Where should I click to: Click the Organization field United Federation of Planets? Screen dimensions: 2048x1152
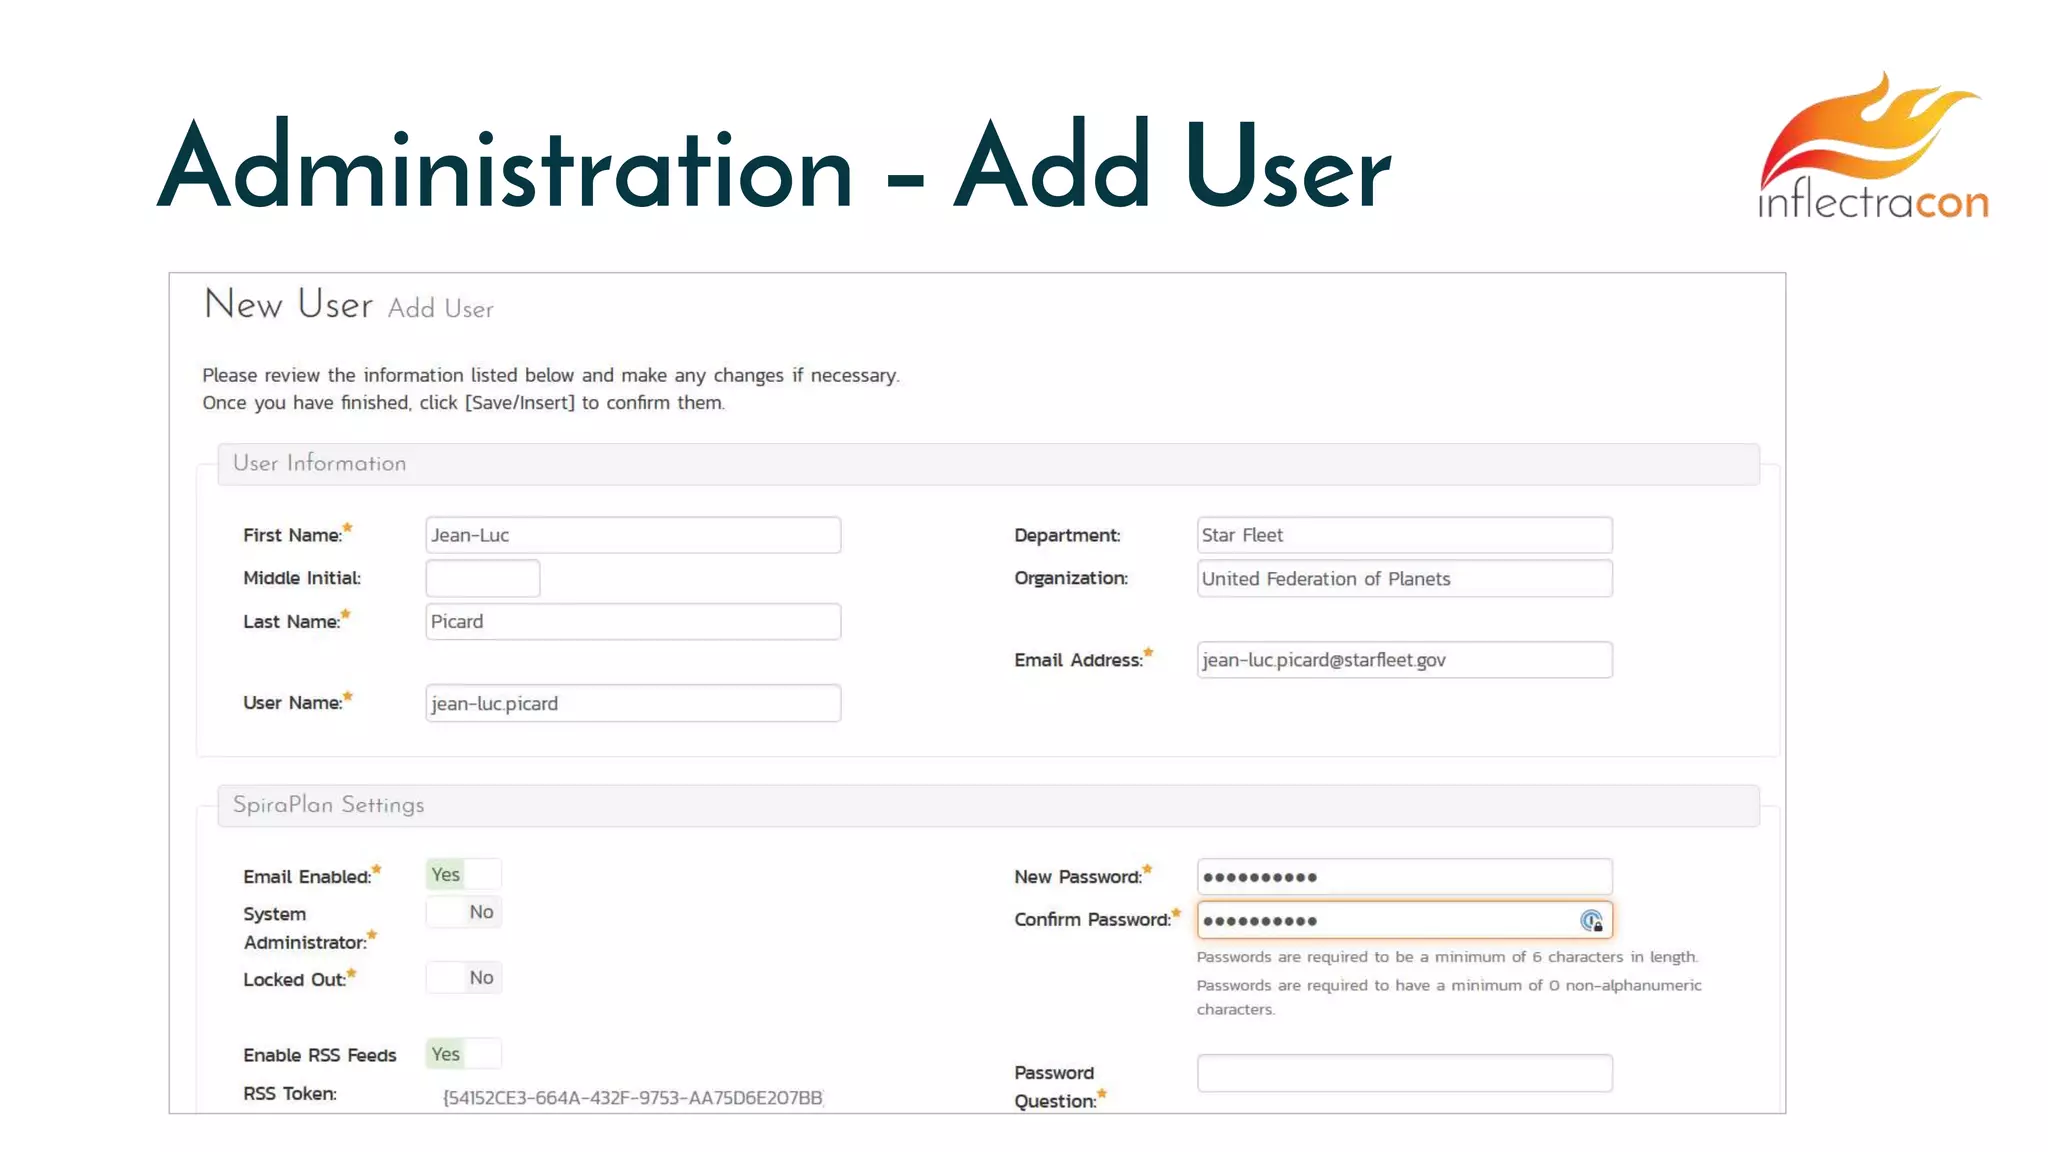point(1404,578)
